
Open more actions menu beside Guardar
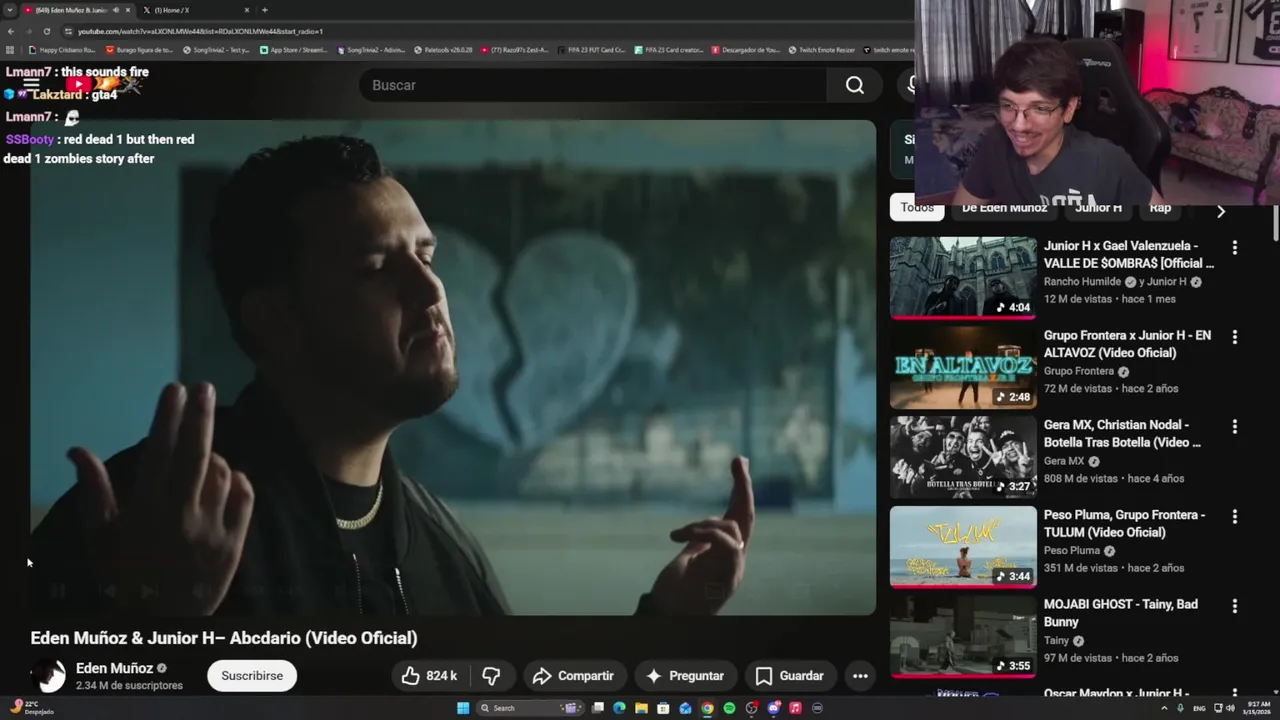860,676
